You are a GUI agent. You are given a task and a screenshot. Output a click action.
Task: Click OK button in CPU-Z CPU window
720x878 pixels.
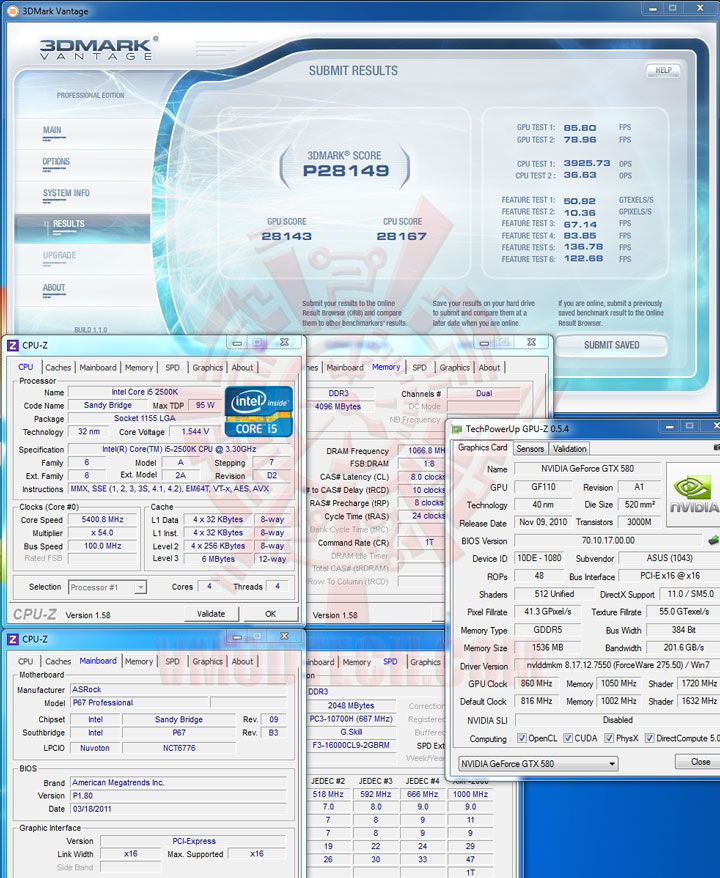[270, 614]
